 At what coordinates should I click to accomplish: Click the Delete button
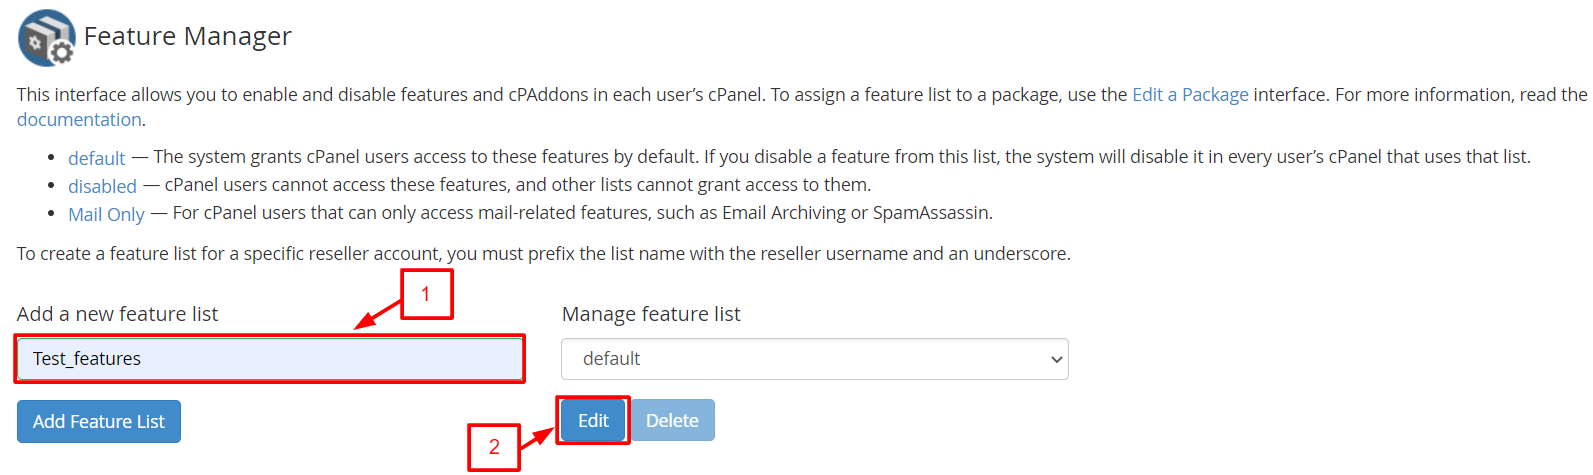[672, 421]
